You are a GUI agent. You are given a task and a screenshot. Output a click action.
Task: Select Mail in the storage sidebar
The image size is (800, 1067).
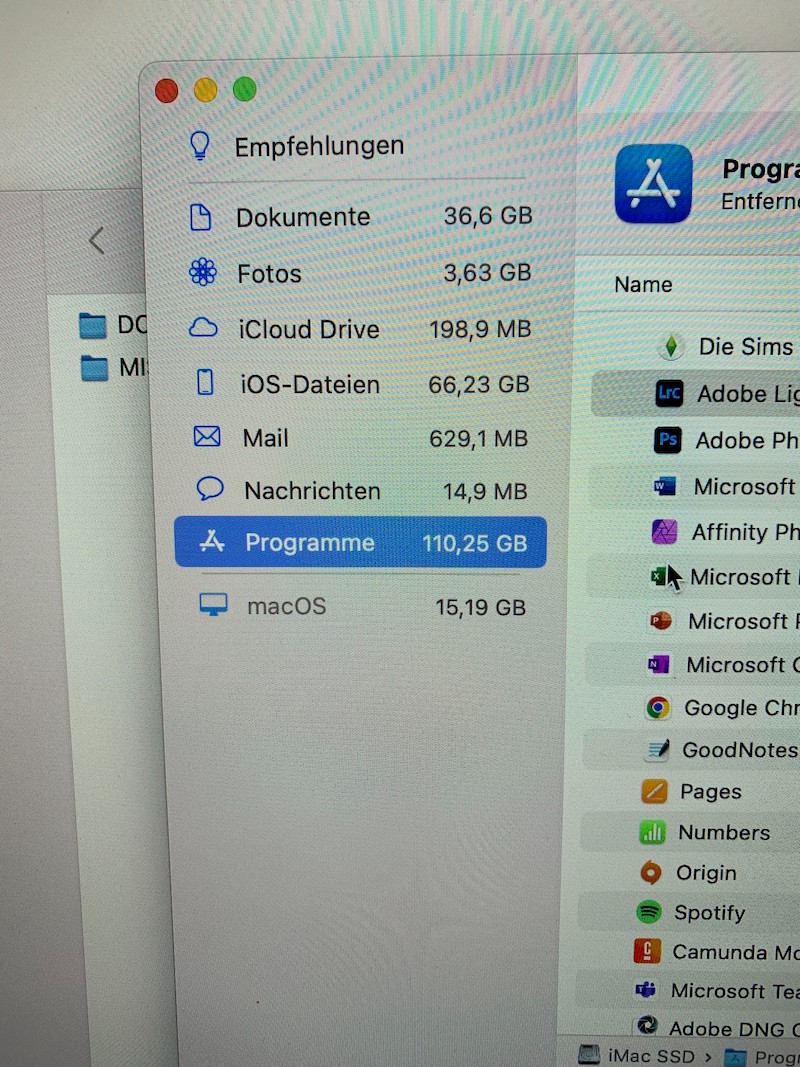(x=359, y=438)
